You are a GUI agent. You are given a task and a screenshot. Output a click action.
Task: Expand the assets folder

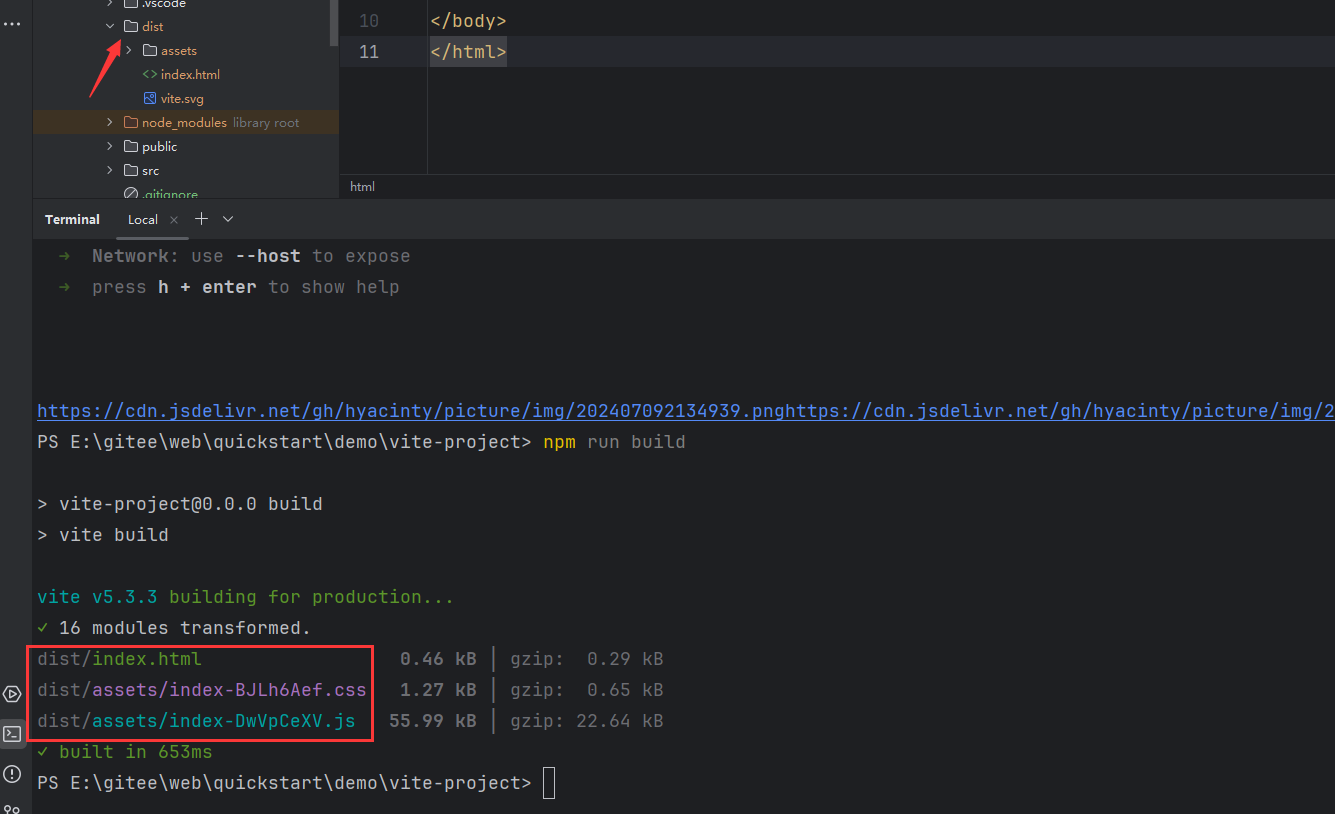click(129, 50)
